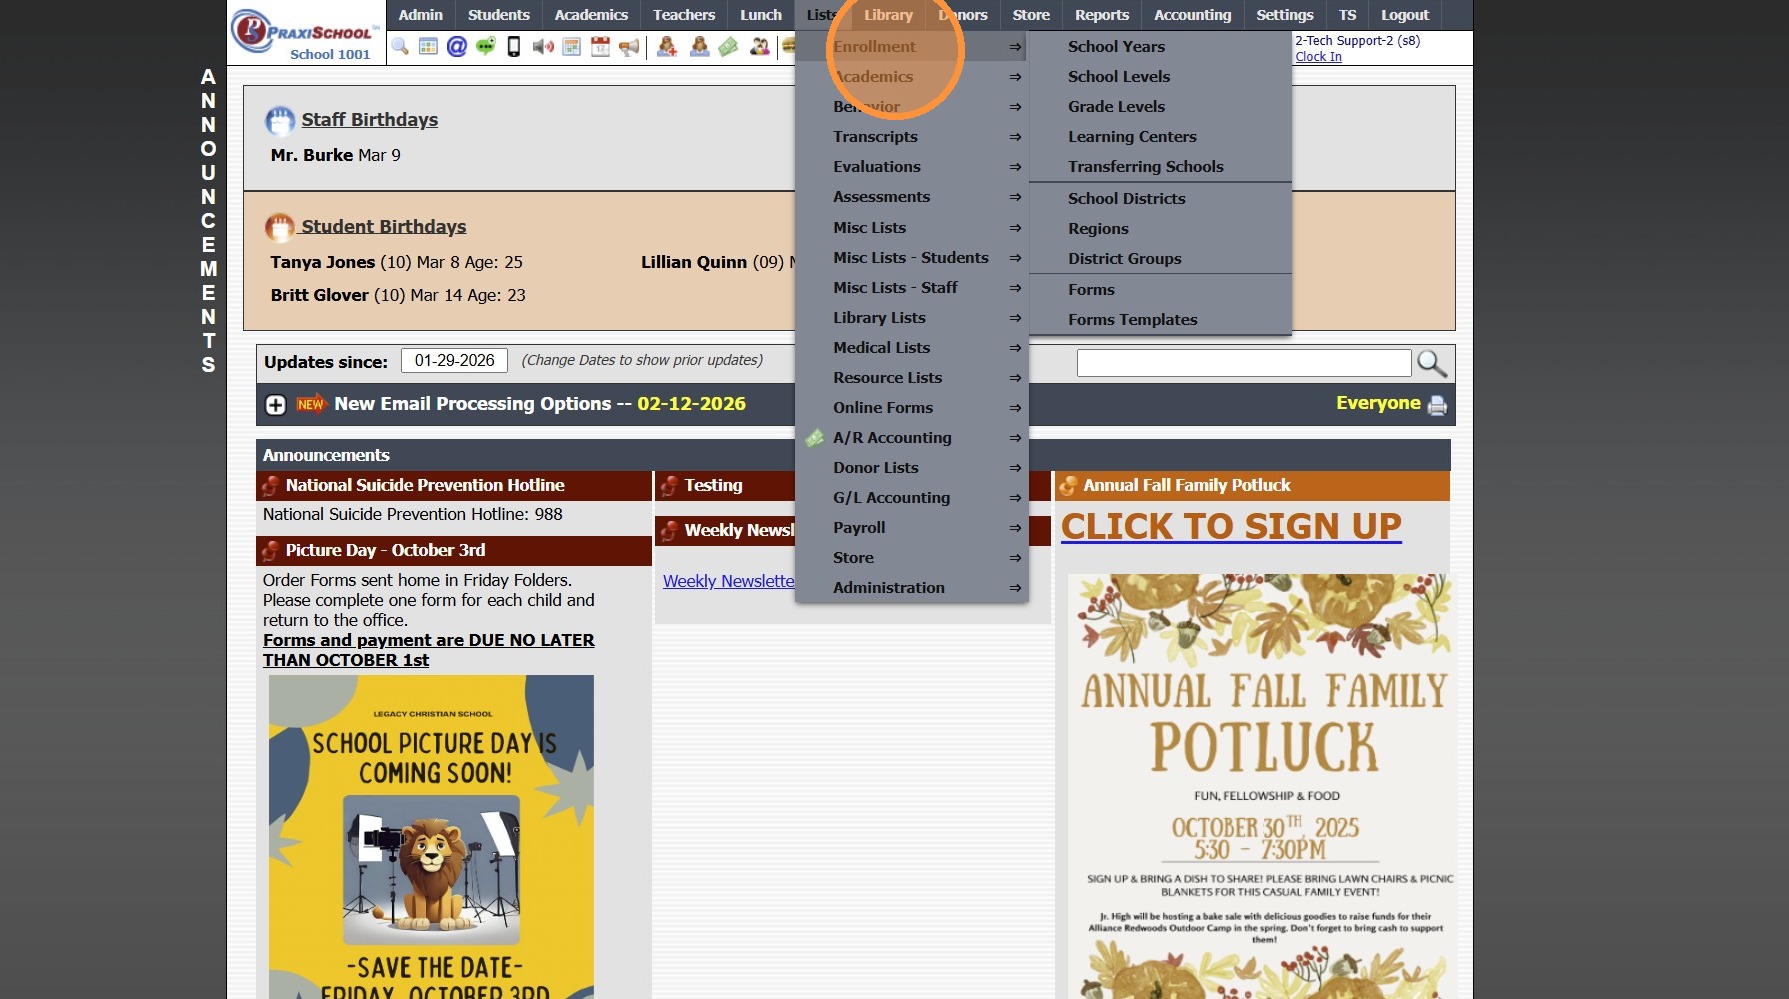Click the red calendar date icon
The height and width of the screenshot is (999, 1789).
[600, 46]
